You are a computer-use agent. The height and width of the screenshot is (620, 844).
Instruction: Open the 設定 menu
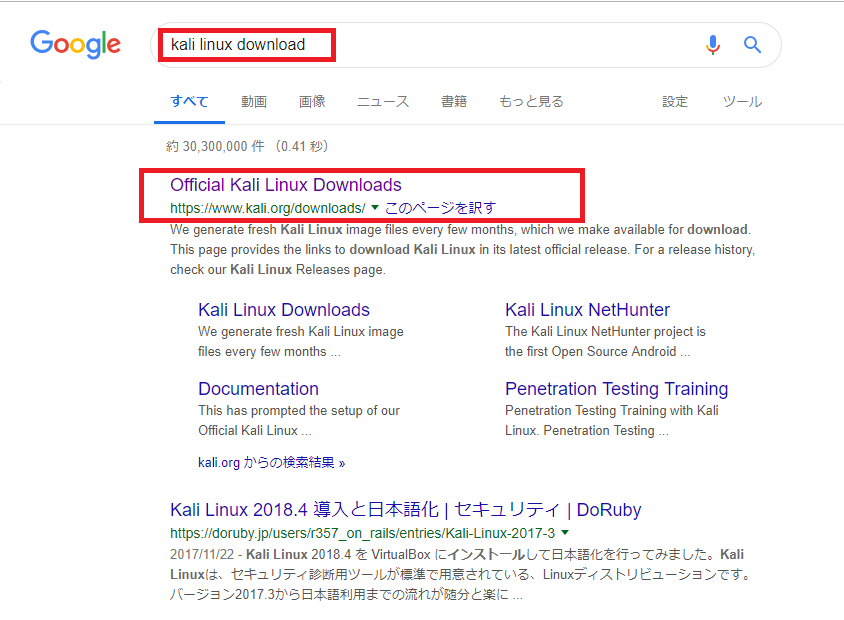675,101
